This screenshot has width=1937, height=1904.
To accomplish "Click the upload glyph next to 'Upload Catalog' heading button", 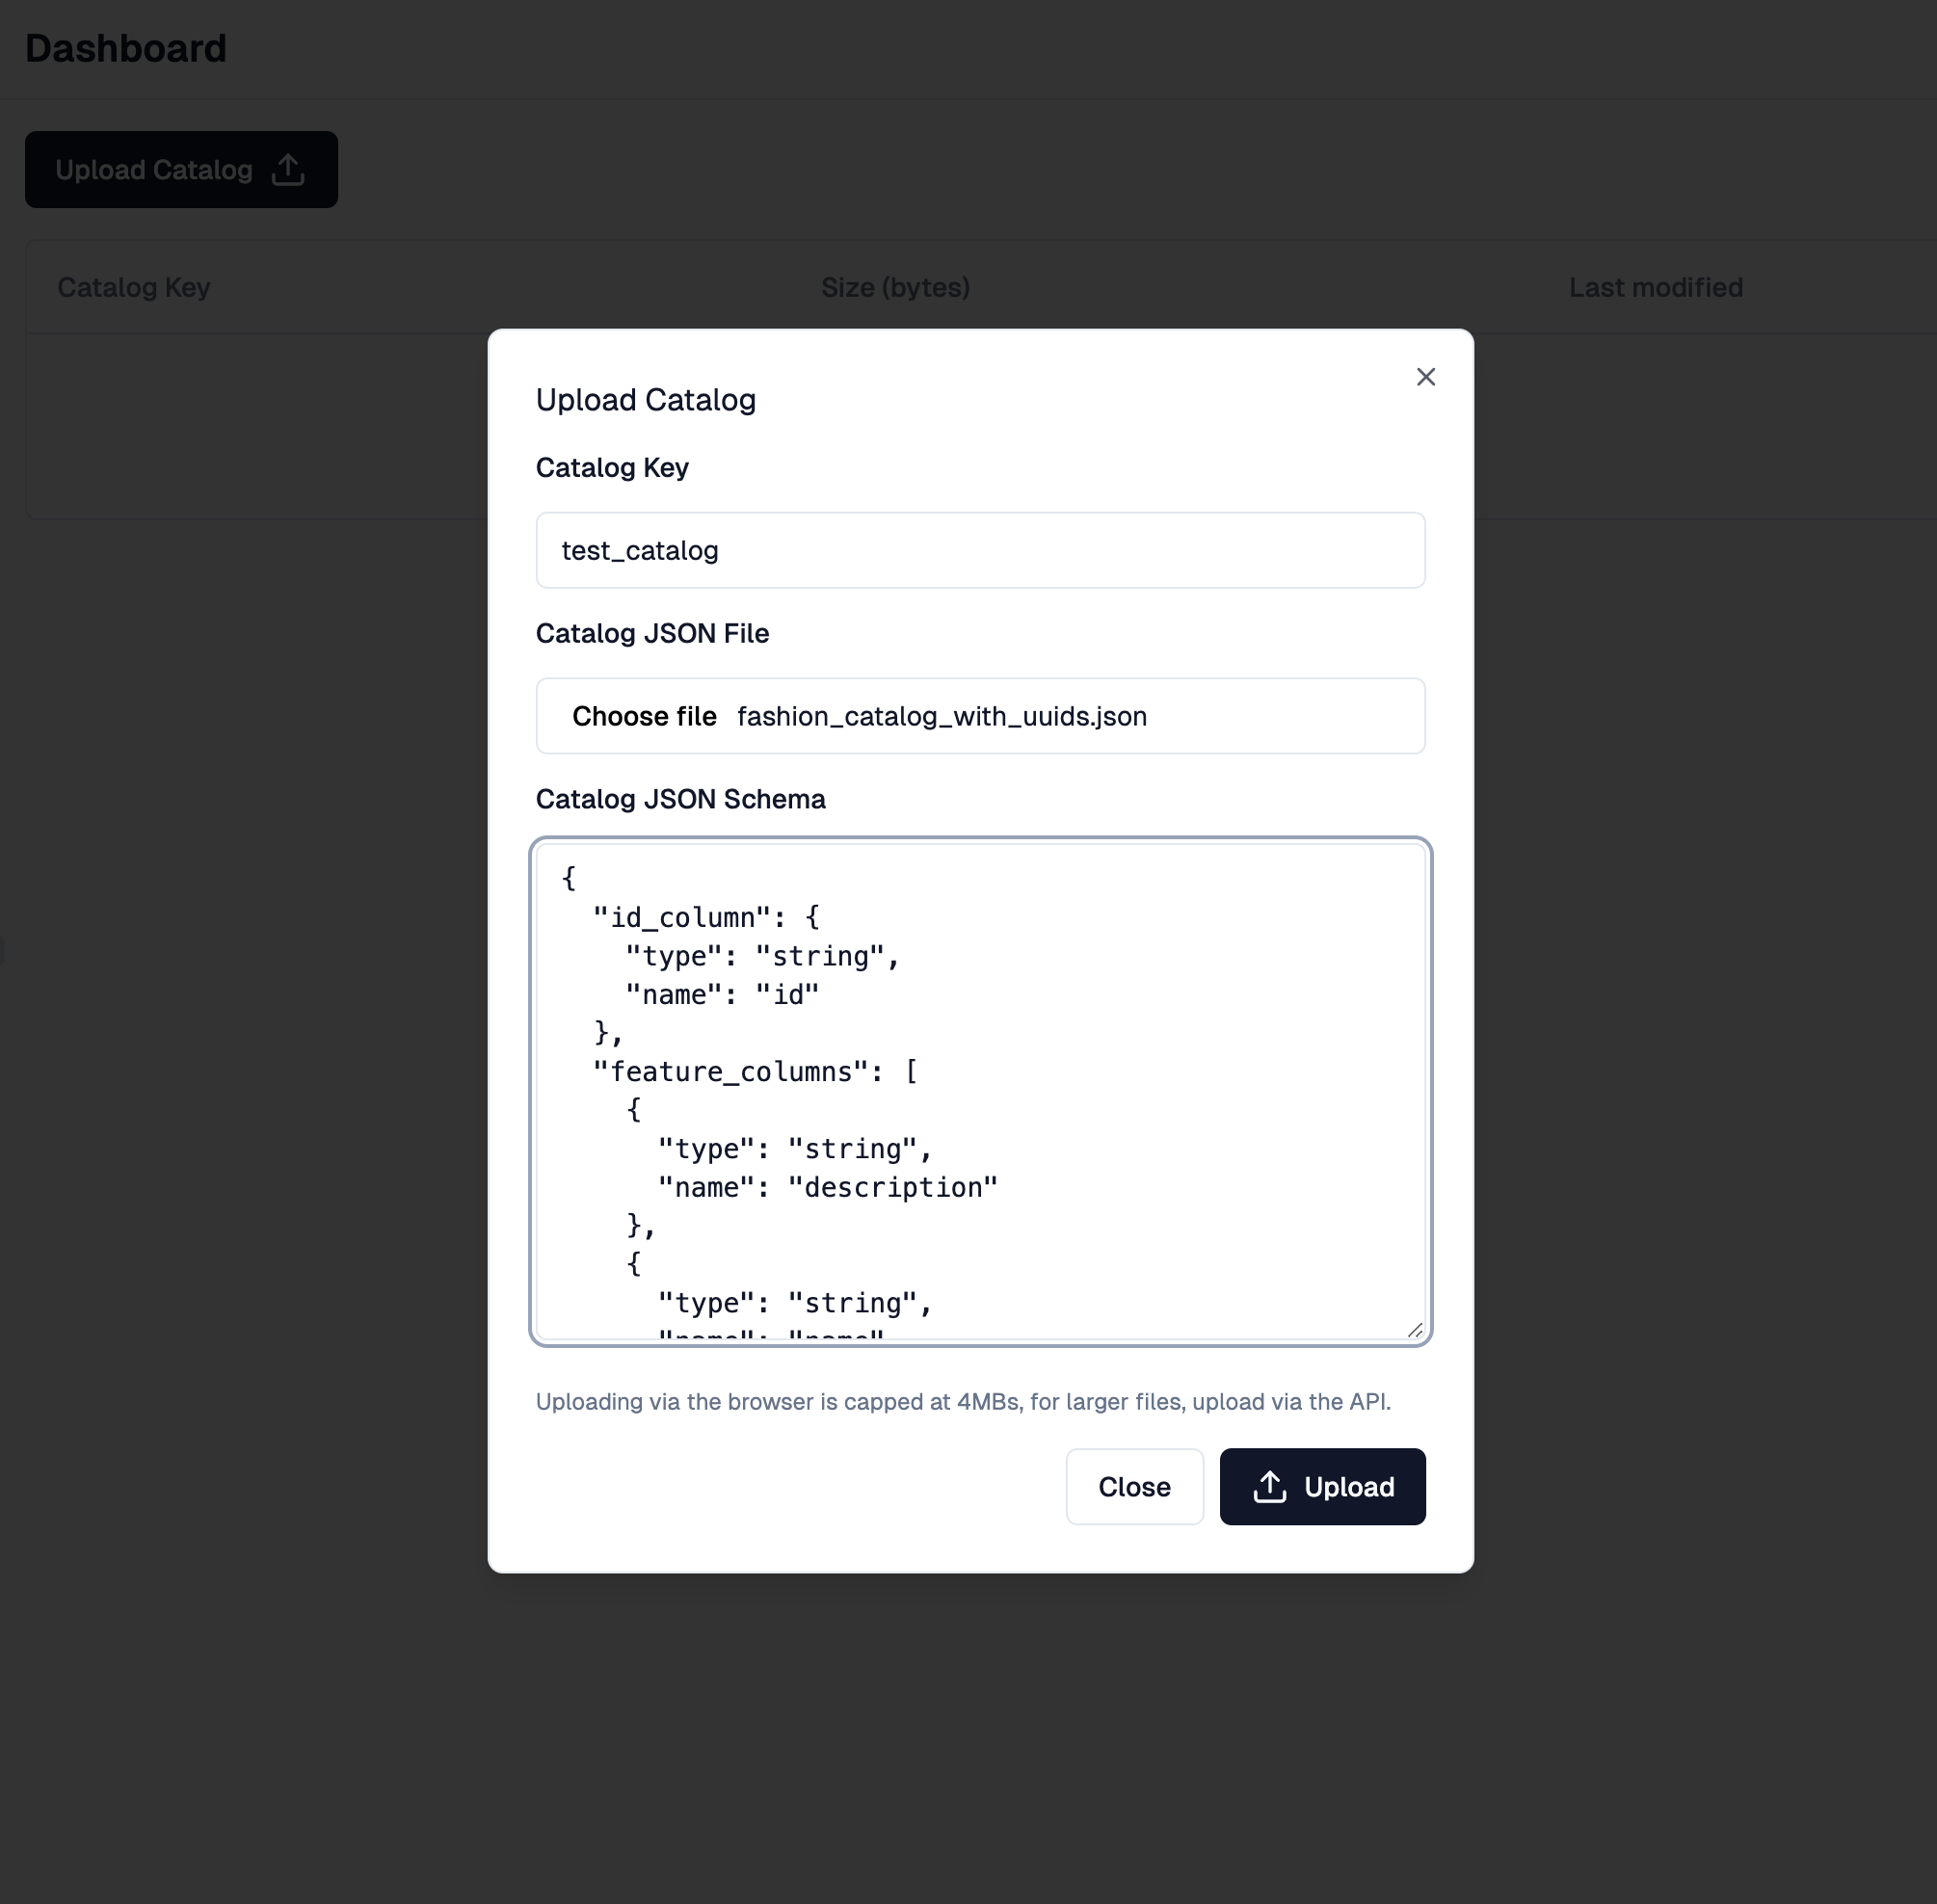I will (x=288, y=170).
